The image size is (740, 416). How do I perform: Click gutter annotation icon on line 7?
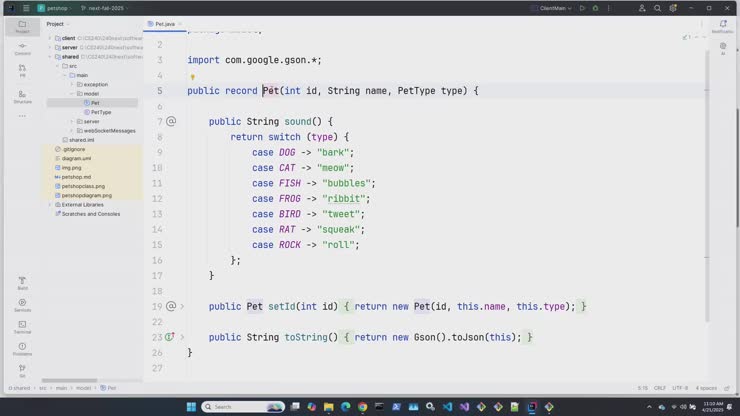pos(171,121)
